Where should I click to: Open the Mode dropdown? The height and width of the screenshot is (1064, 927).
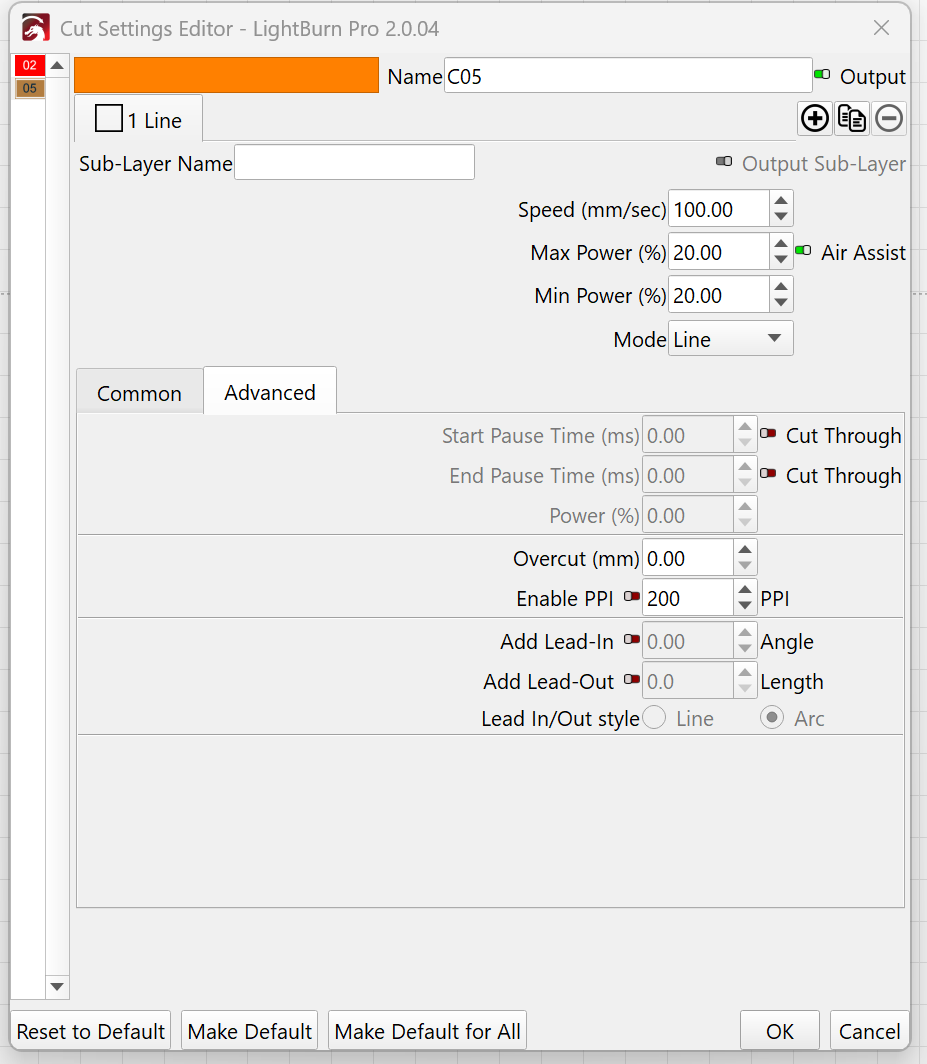point(730,339)
